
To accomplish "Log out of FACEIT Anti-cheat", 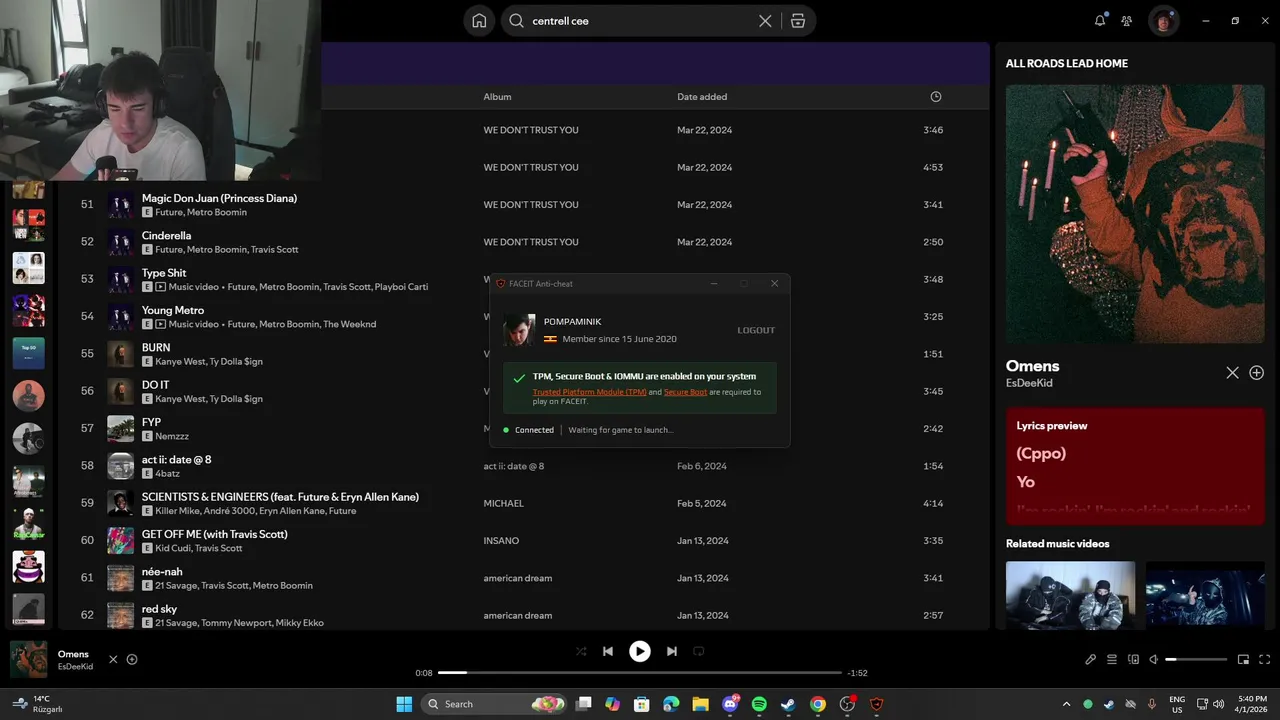I will 756,330.
